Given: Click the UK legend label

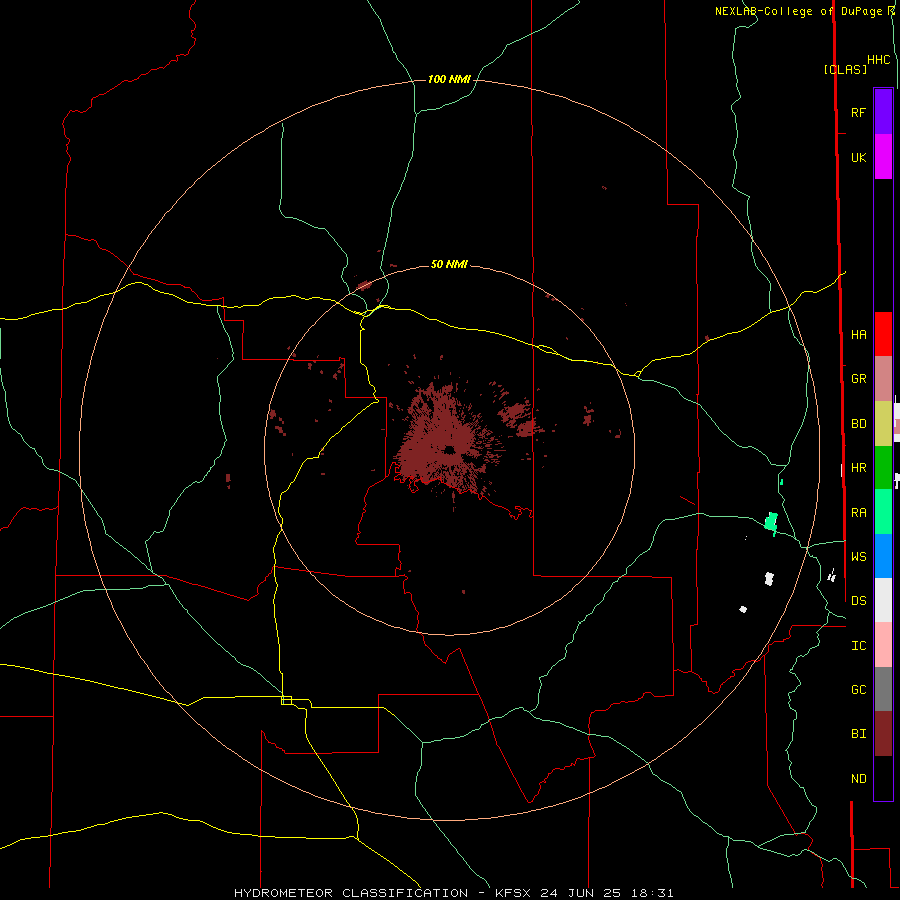Looking at the screenshot, I should tap(858, 158).
